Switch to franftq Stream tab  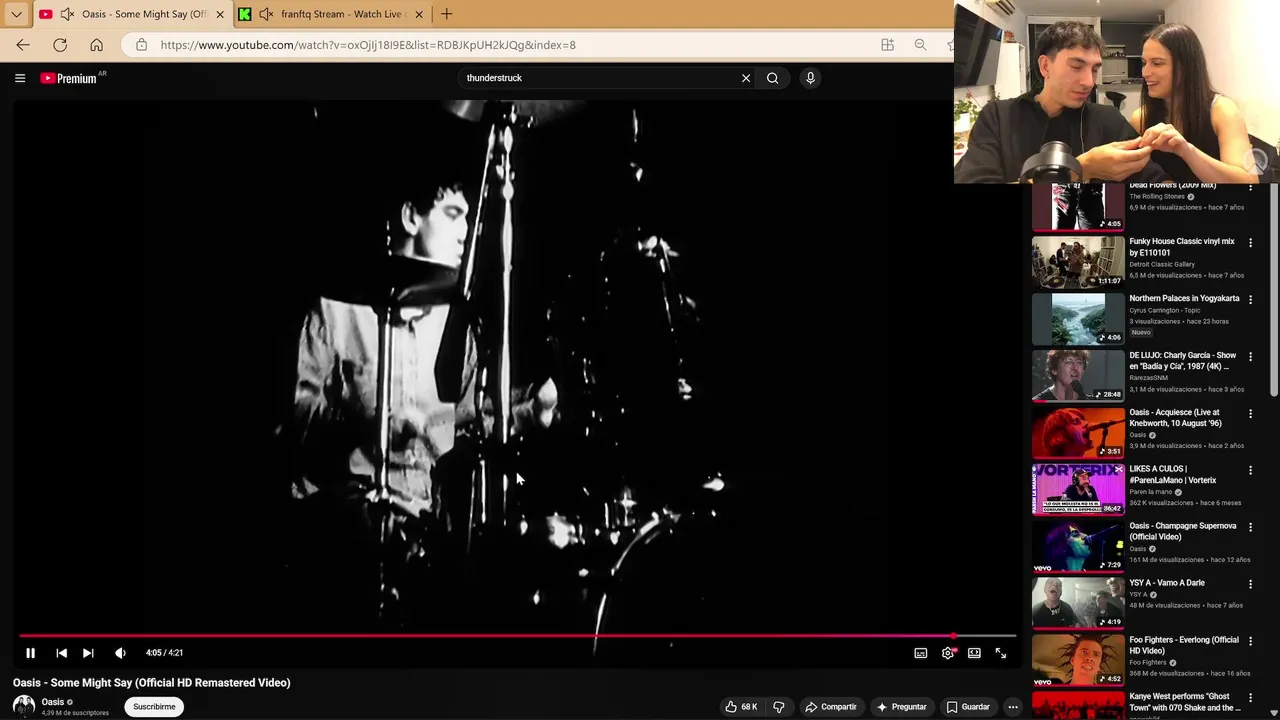tap(332, 14)
